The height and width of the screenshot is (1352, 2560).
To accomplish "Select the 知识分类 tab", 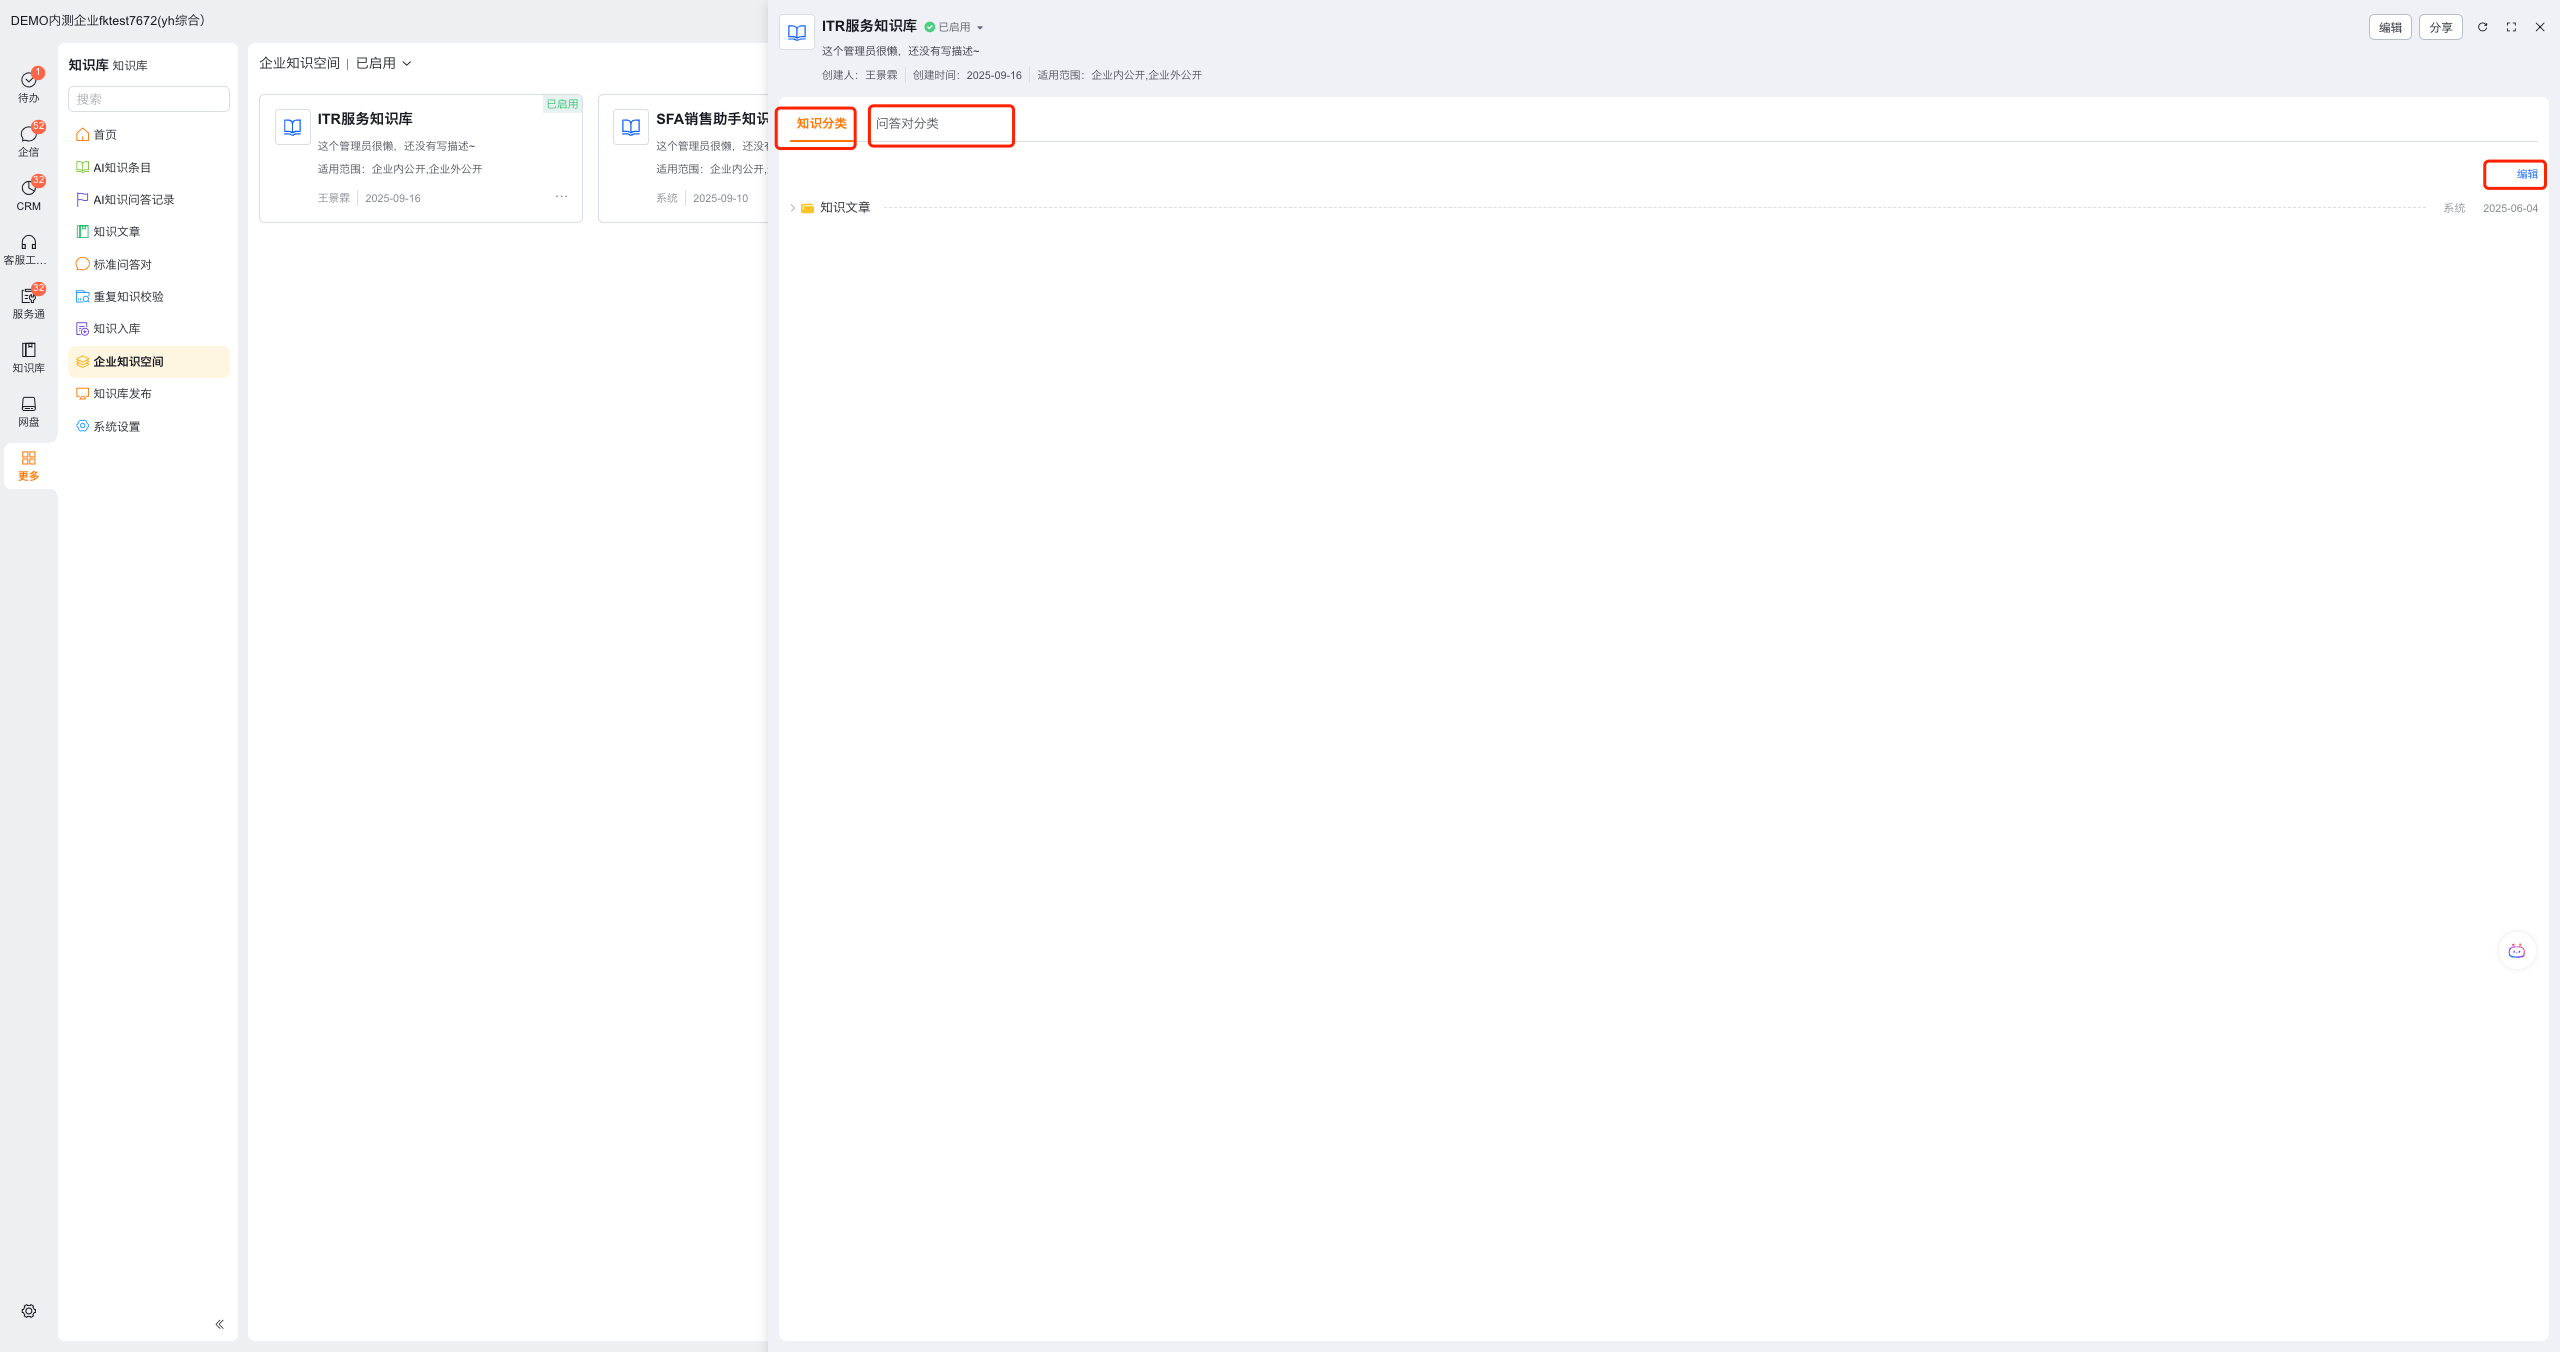I will pyautogui.click(x=821, y=124).
